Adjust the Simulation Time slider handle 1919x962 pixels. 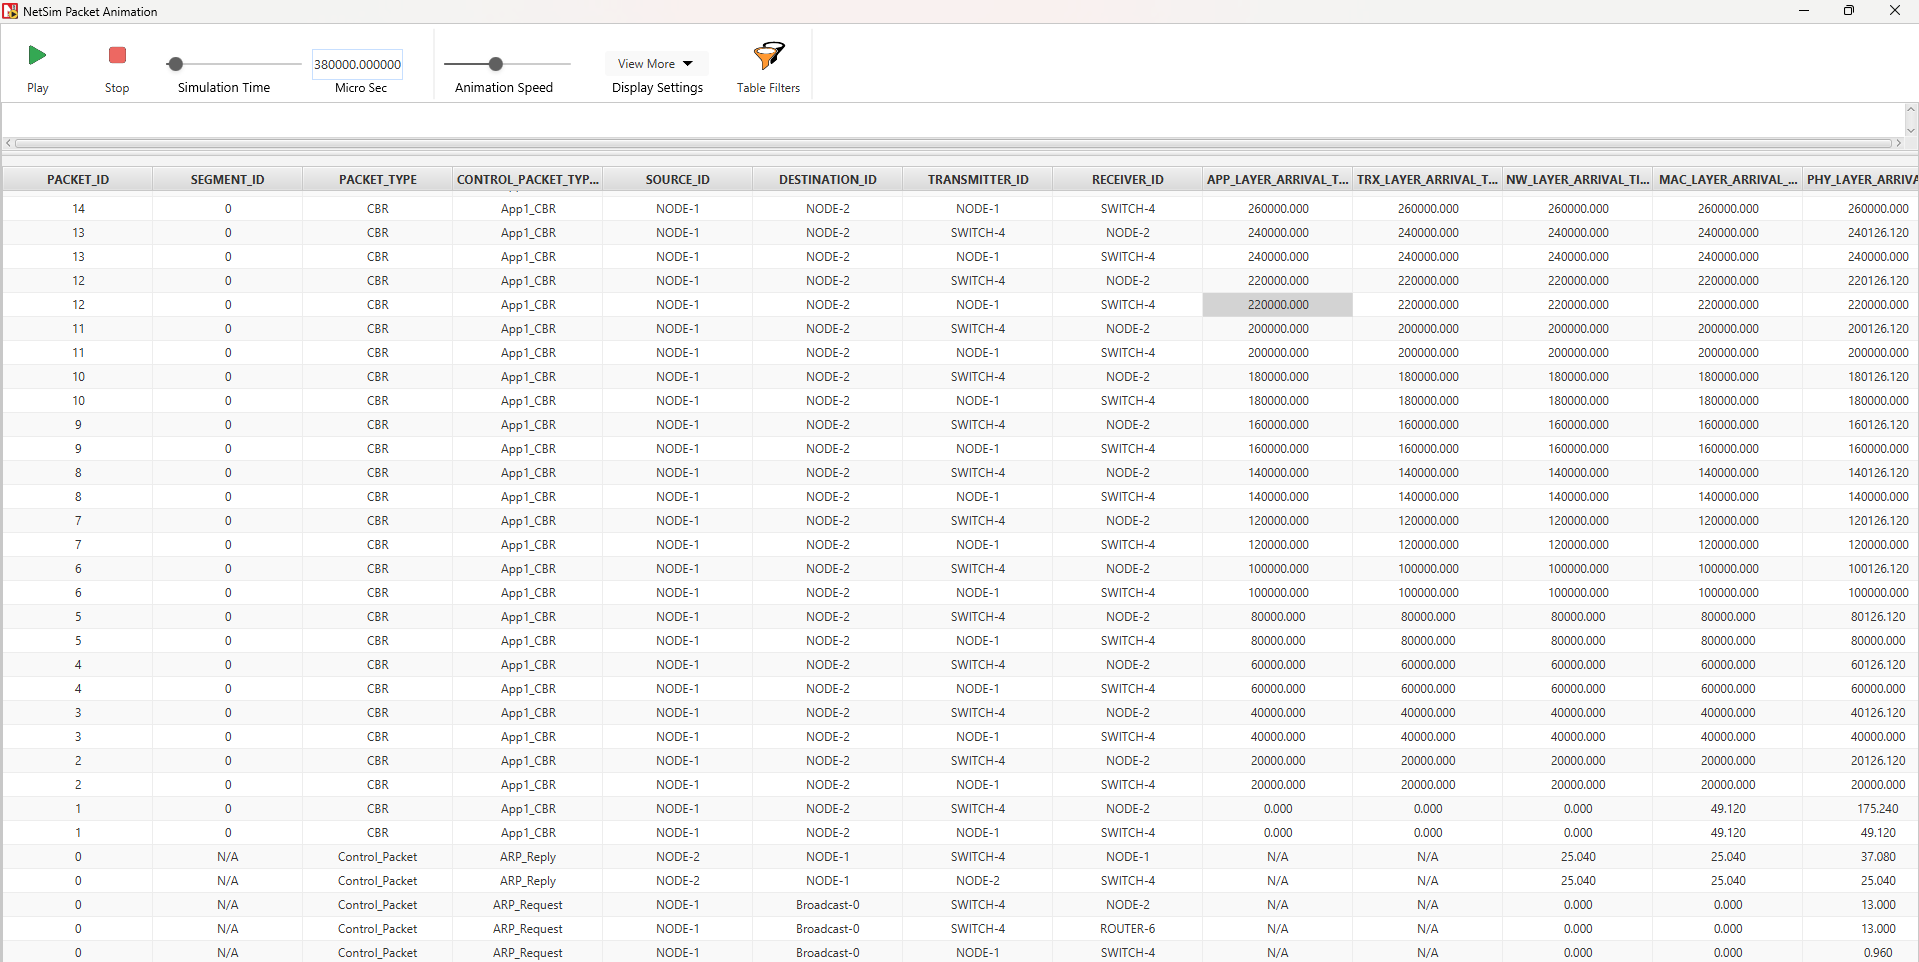(175, 64)
